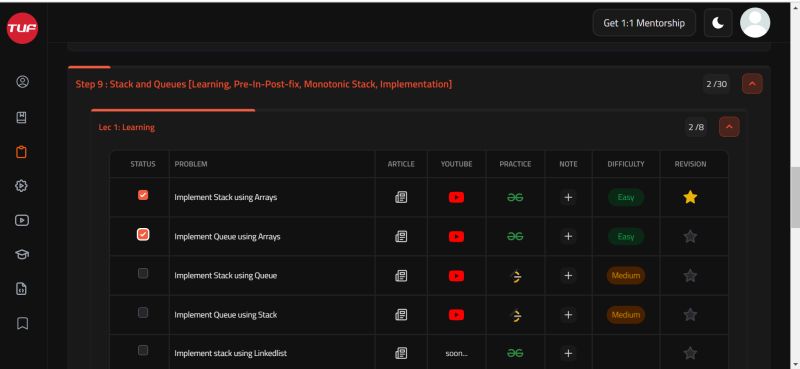Uncheck the status for Implement Stack using Arrays
This screenshot has height=369, width=800.
tap(143, 195)
